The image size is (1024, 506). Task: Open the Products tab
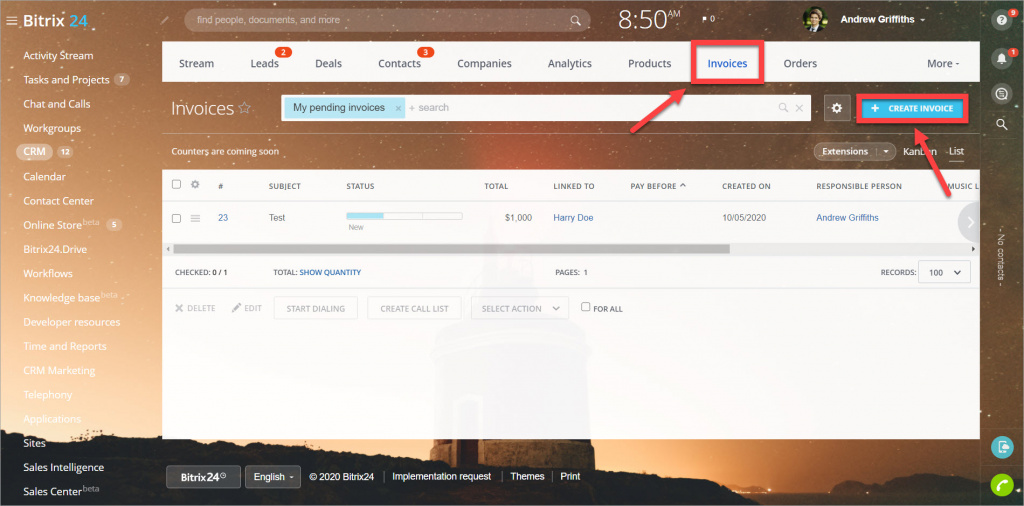[650, 63]
